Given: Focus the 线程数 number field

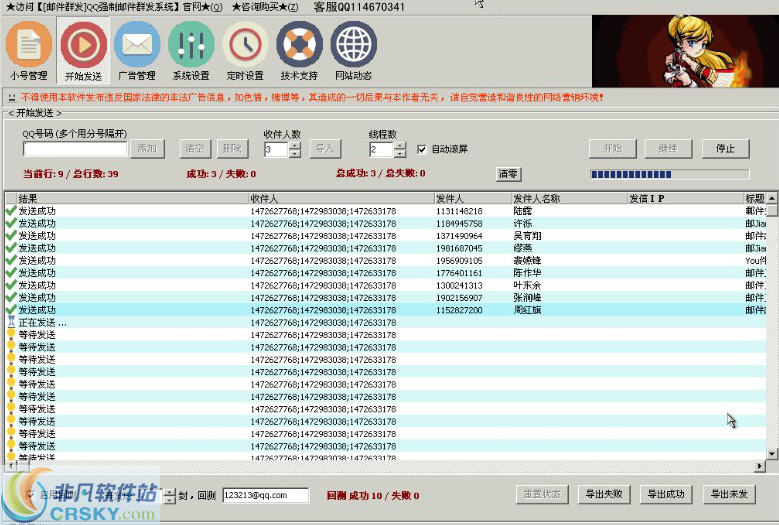Looking at the screenshot, I should [x=382, y=150].
